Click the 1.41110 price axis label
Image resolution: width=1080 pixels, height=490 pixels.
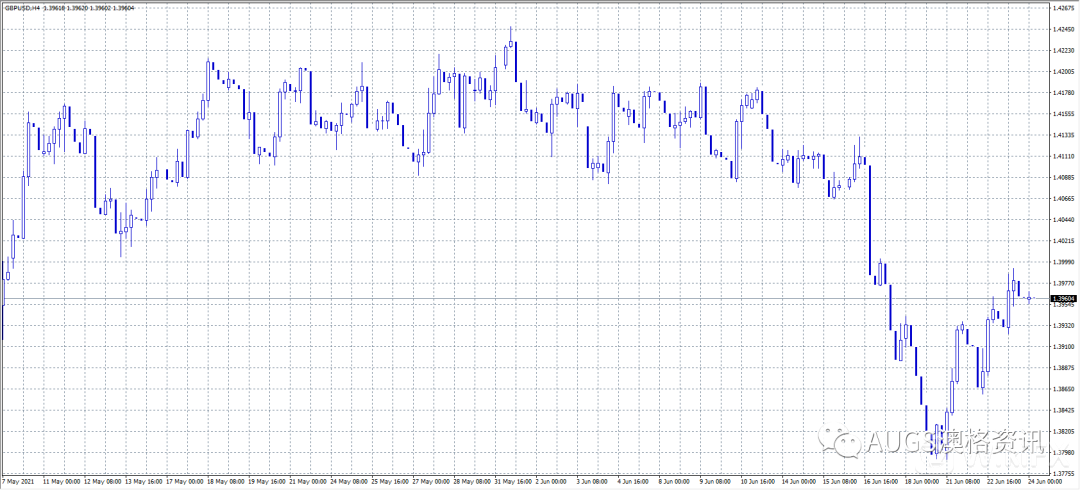pyautogui.click(x=1063, y=156)
